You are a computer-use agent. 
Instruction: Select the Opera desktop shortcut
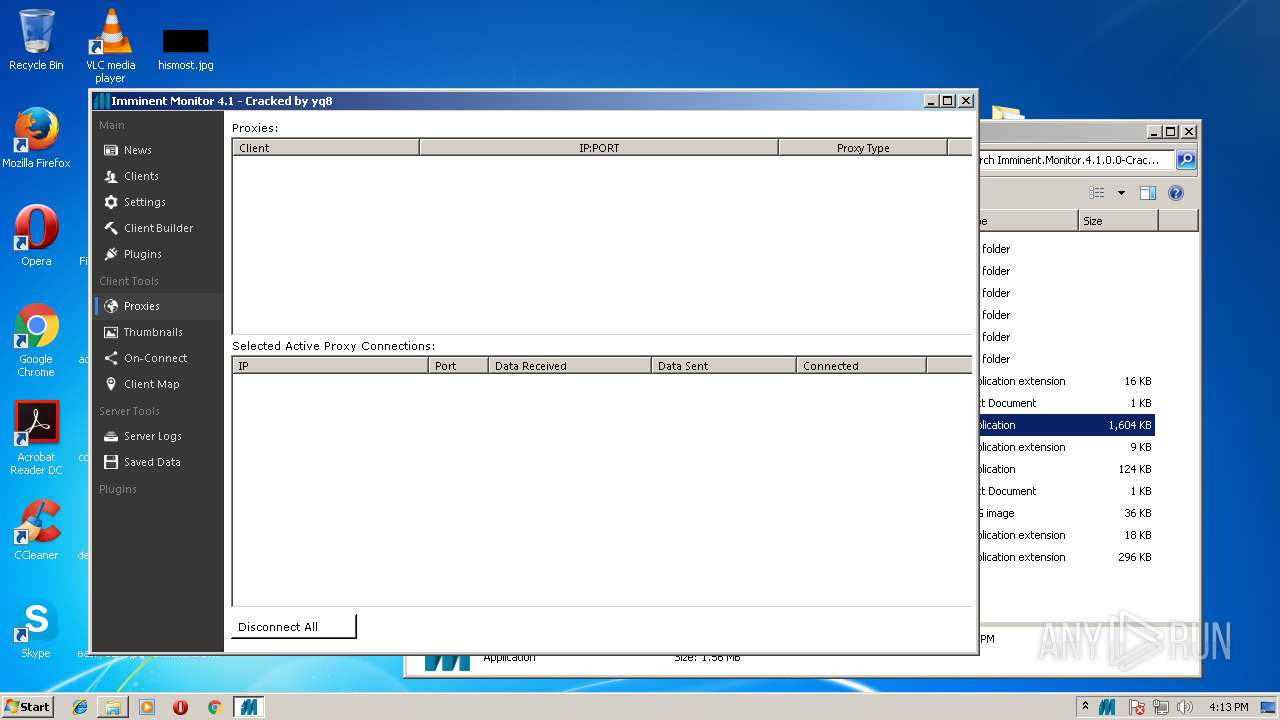coord(36,236)
